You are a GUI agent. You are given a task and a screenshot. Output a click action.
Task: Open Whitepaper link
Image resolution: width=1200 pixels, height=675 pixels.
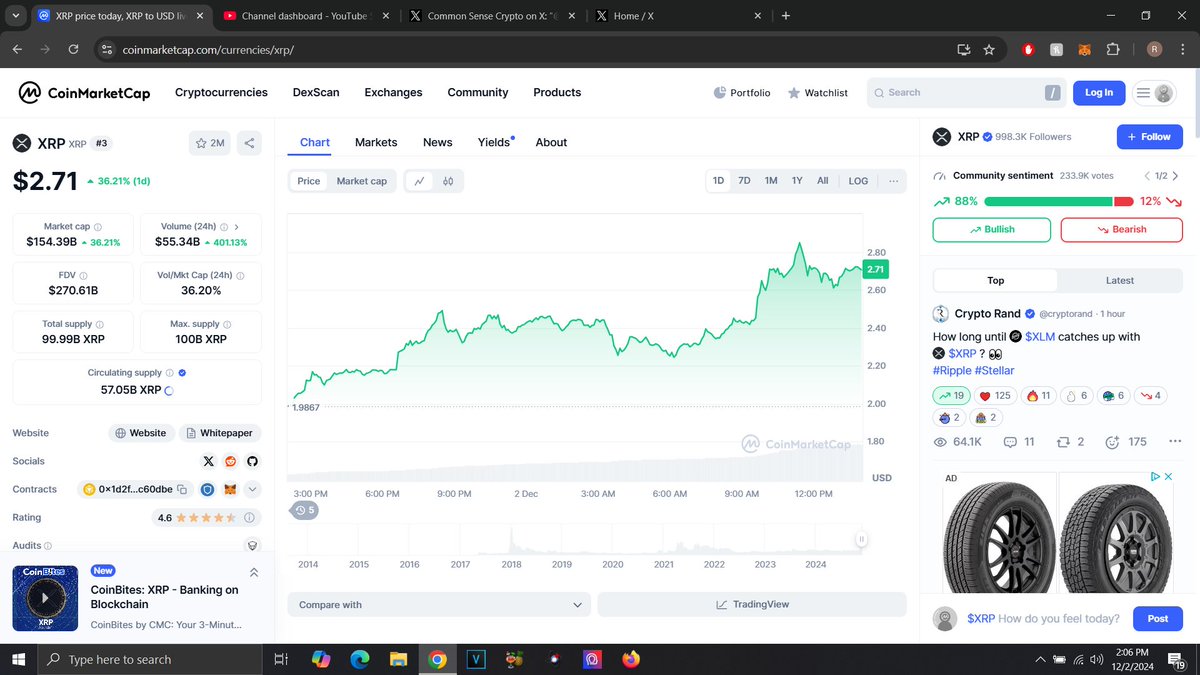click(220, 433)
